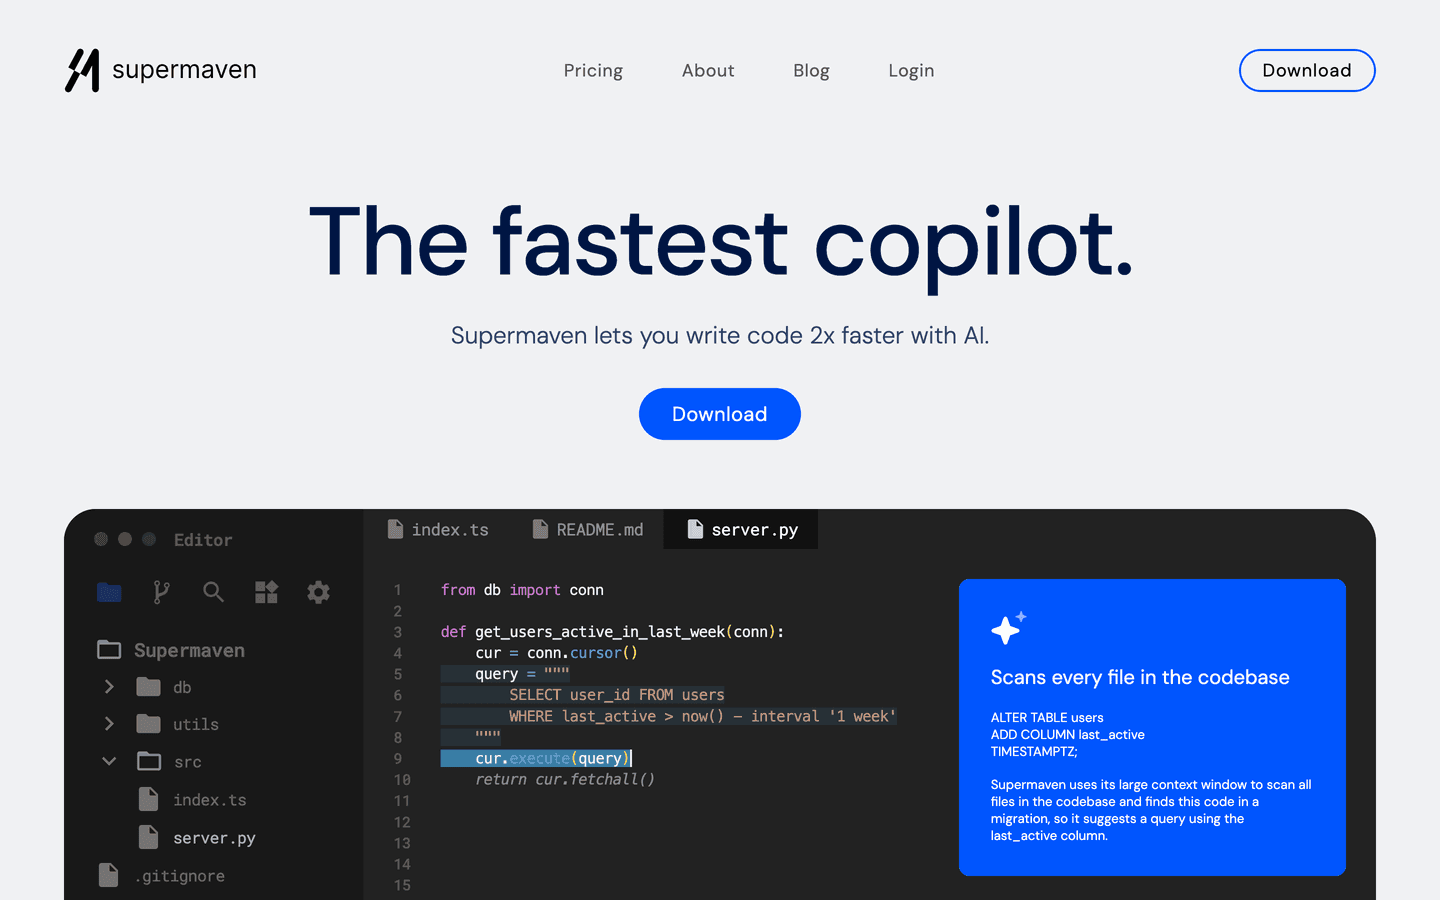Click the file icon beside tree index.ts

point(148,799)
